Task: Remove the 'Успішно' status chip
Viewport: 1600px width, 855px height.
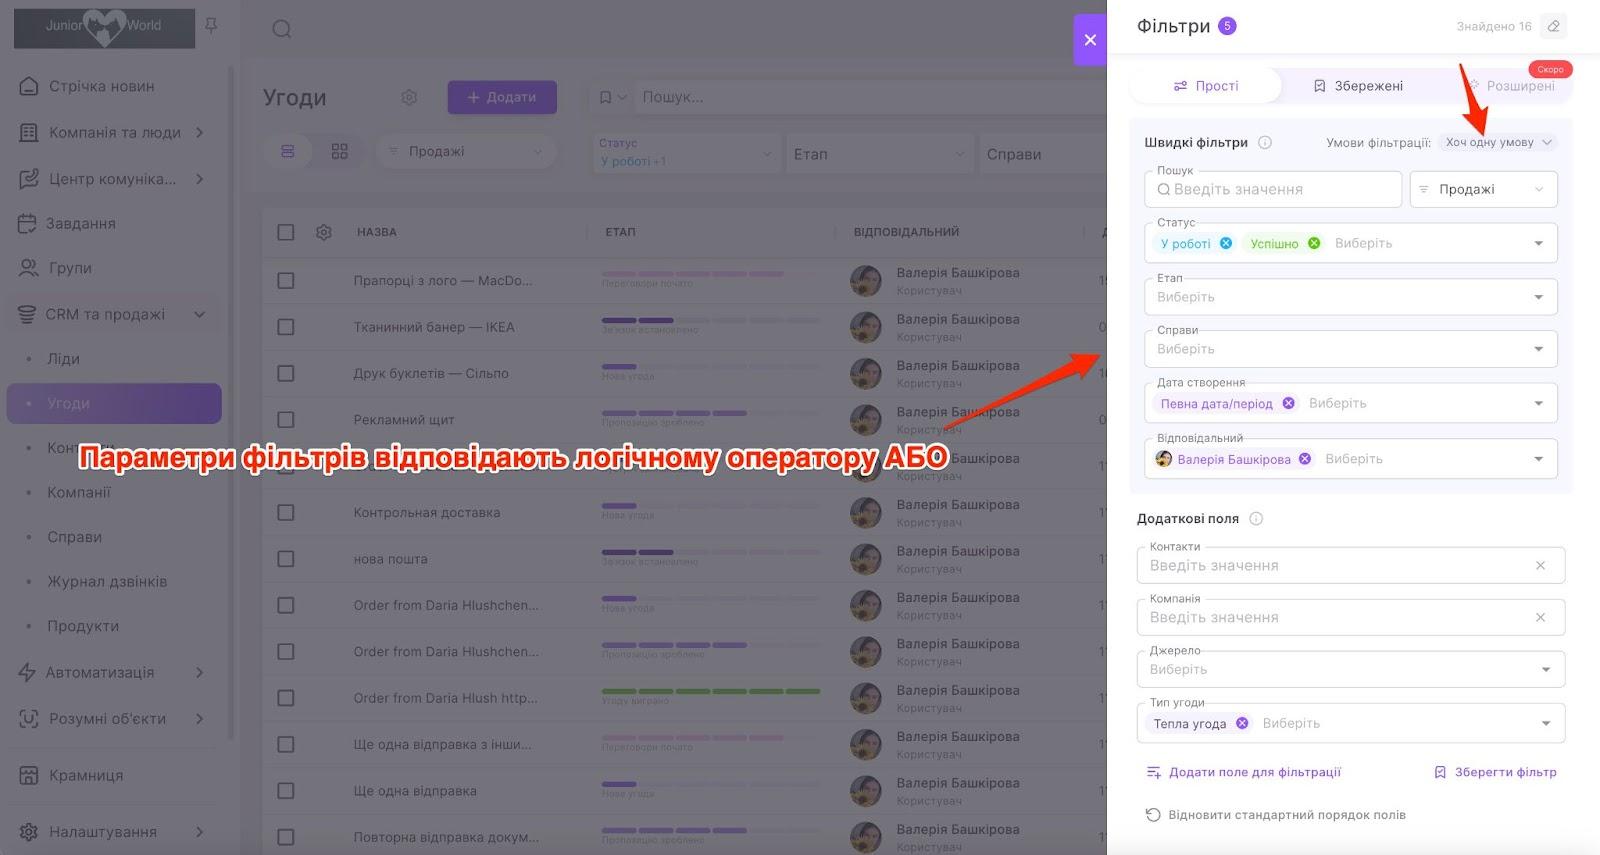Action: tap(1314, 243)
